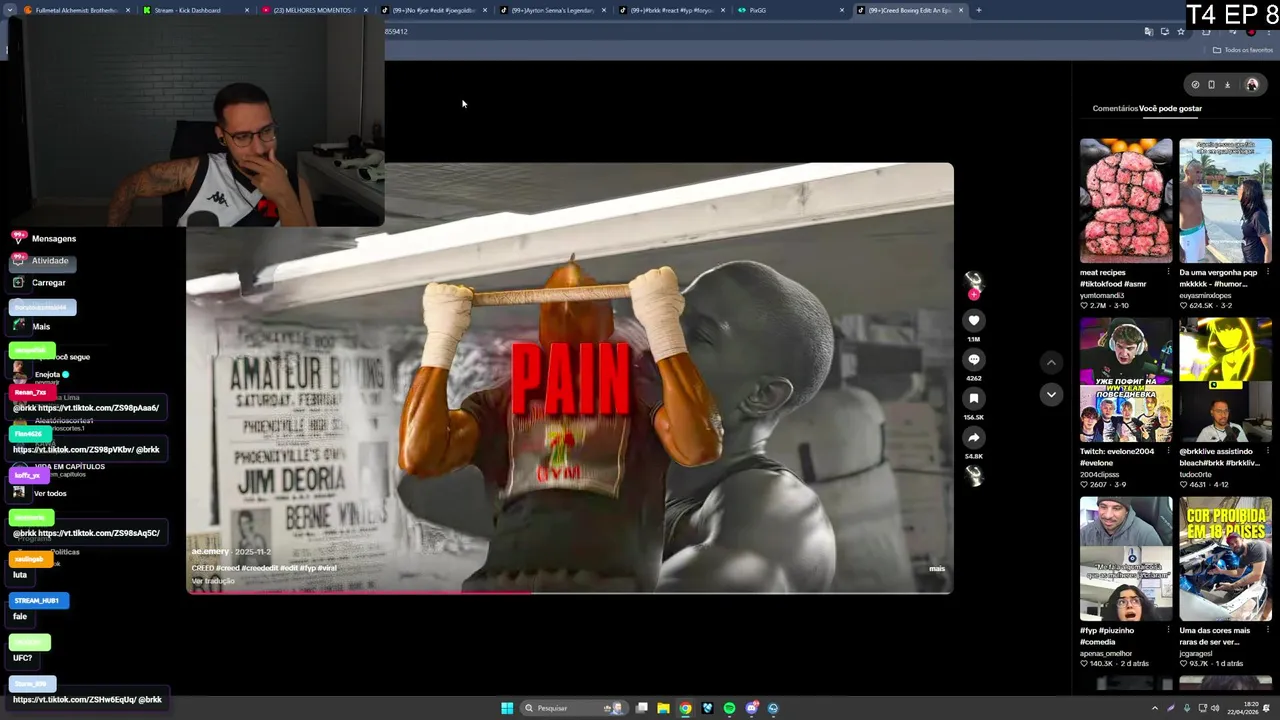Viewport: 1280px width, 720px height.
Task: Open a new browser tab
Action: pos(978,10)
